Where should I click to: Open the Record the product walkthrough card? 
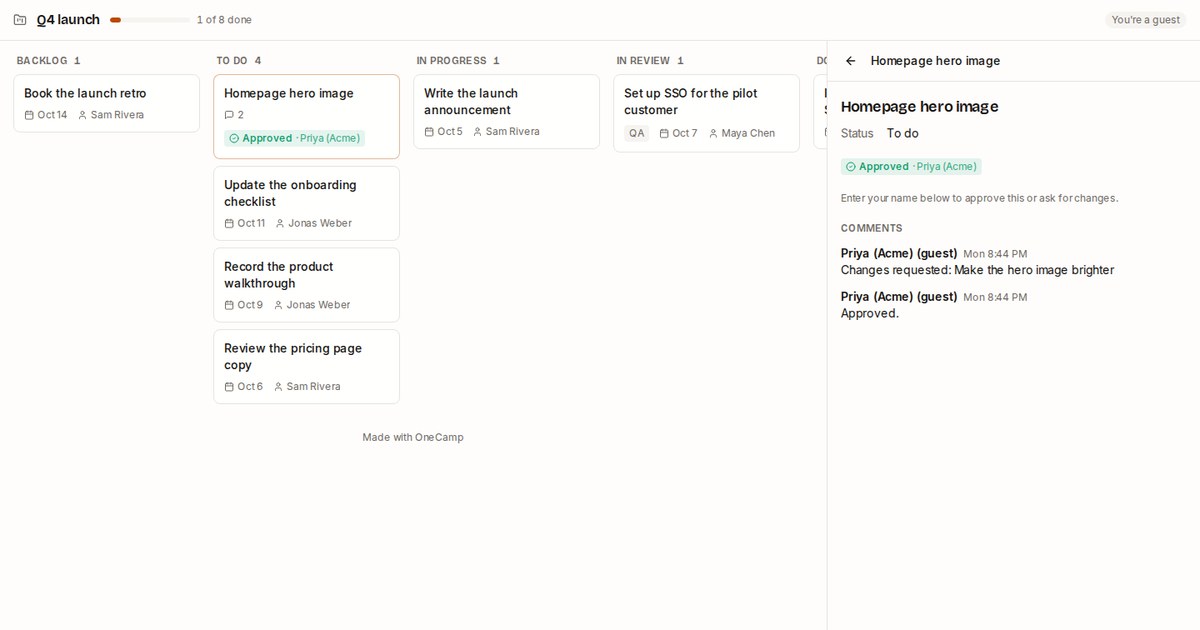(306, 285)
